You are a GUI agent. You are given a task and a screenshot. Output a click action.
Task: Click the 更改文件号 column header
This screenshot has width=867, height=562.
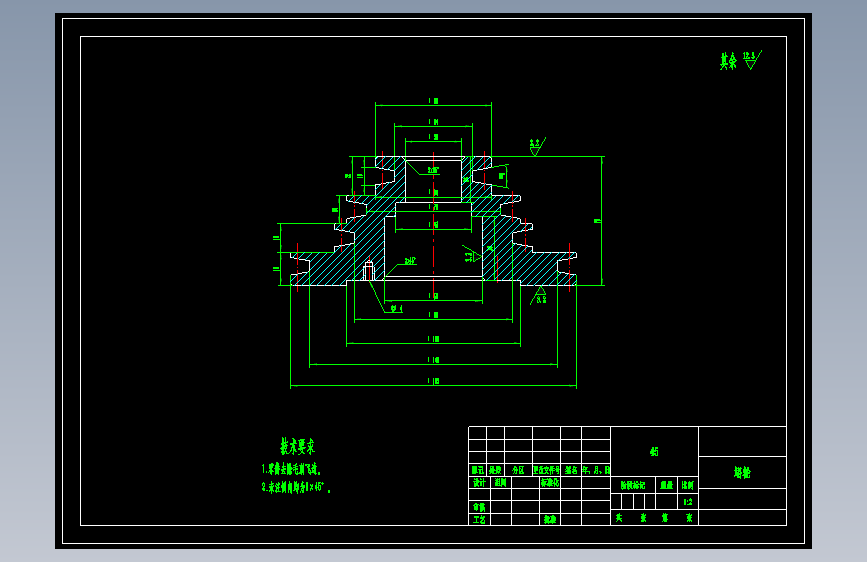(546, 470)
